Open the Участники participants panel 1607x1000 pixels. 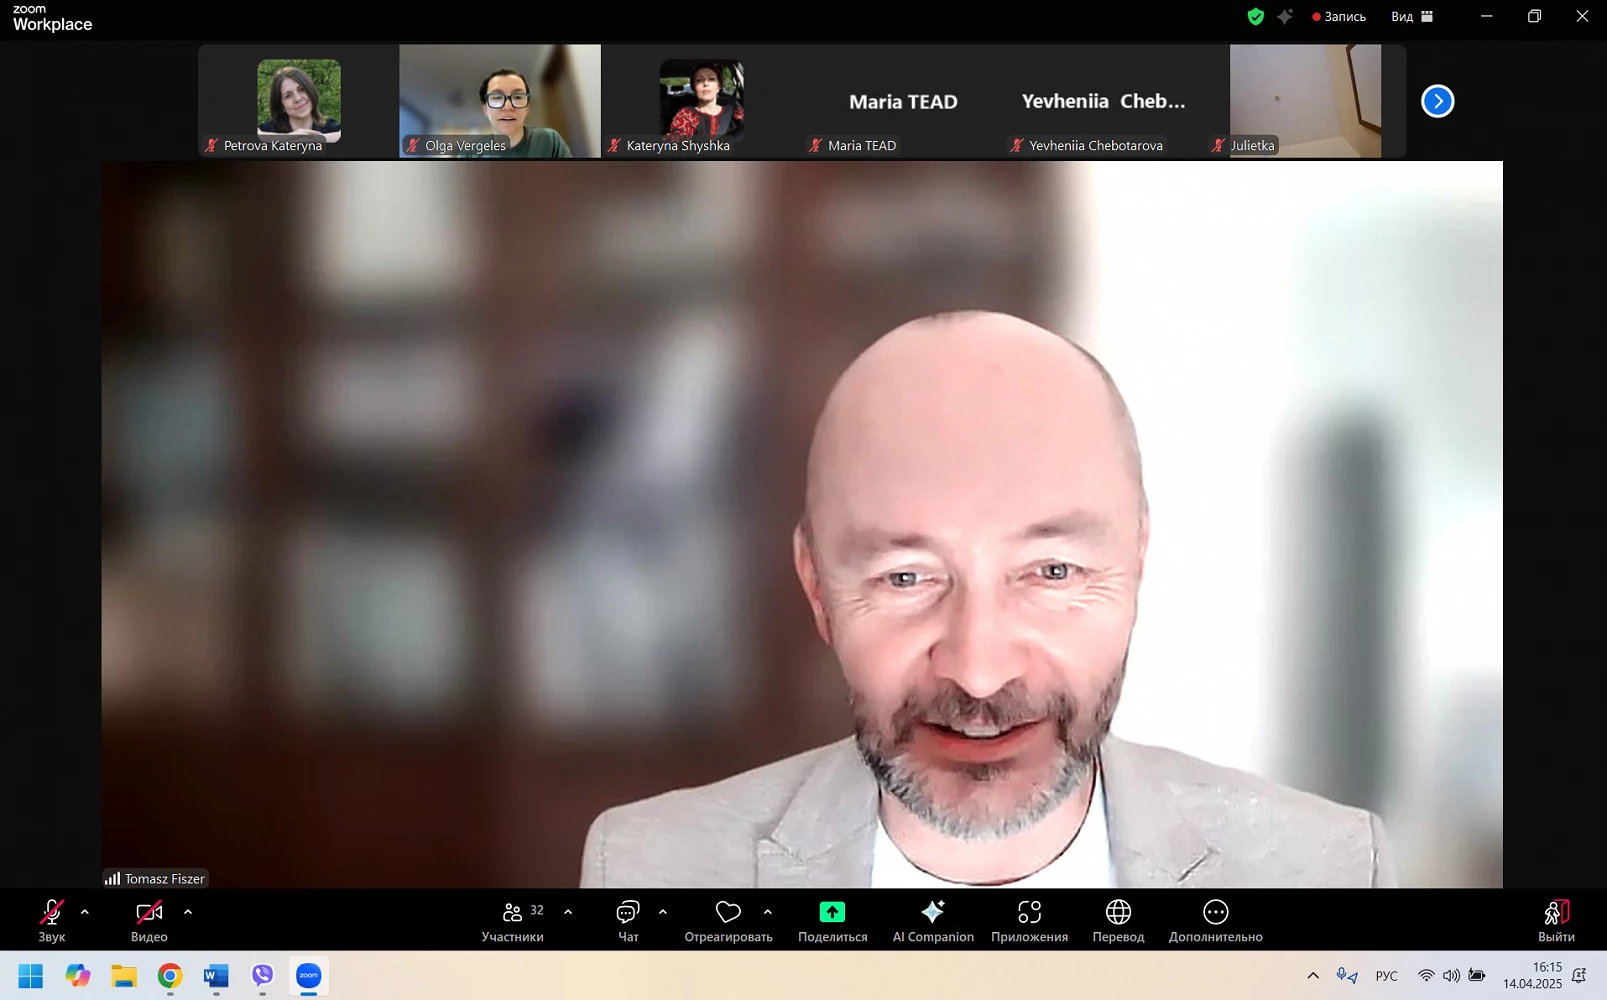(513, 920)
